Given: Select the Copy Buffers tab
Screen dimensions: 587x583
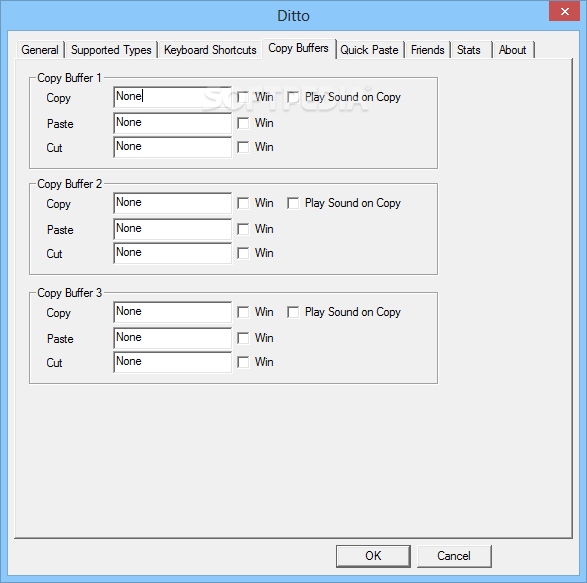Looking at the screenshot, I should point(298,48).
